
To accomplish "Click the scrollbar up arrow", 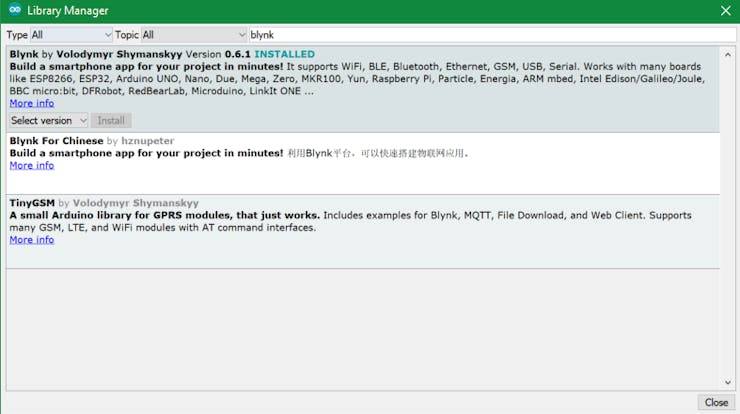I will [728, 55].
